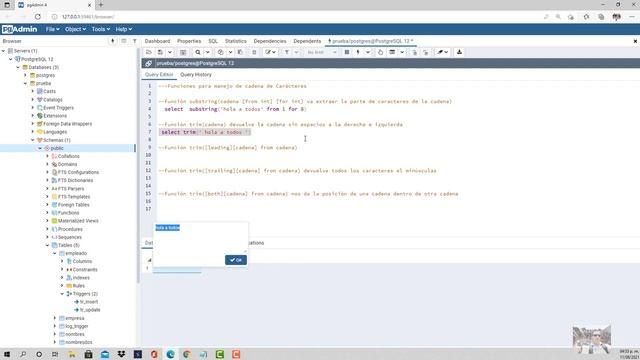Click the Paste icon in query toolbar
The height and width of the screenshot is (360, 640).
pos(240,52)
